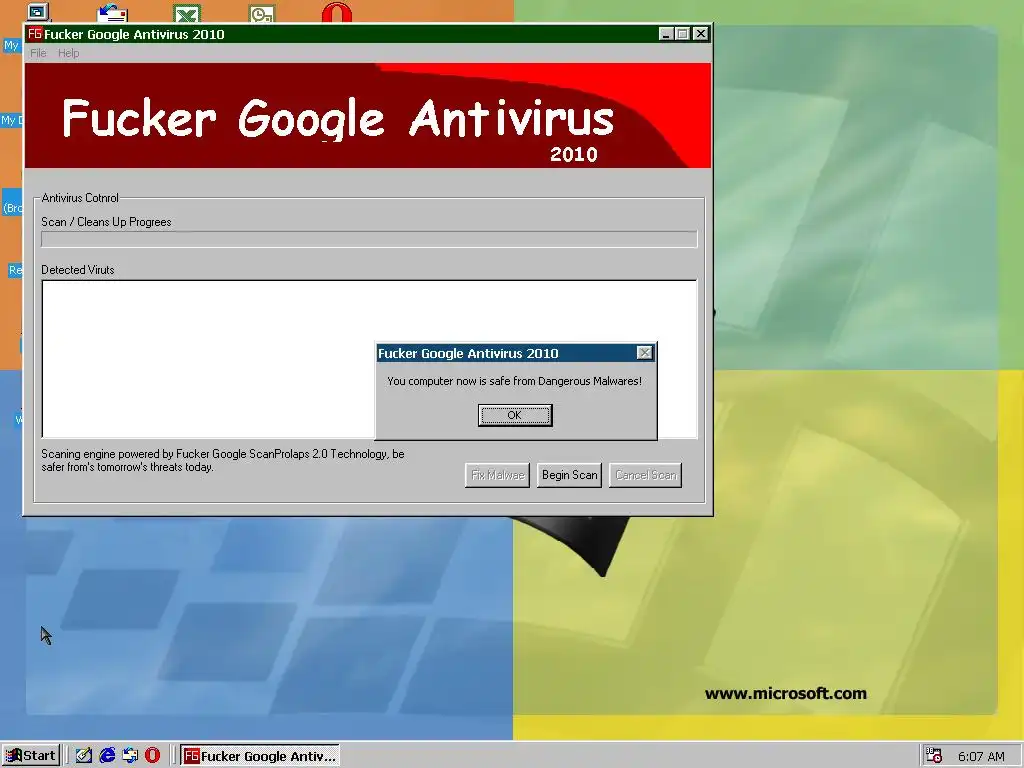Select the Opera desktop icon
The image size is (1024, 768).
click(337, 12)
